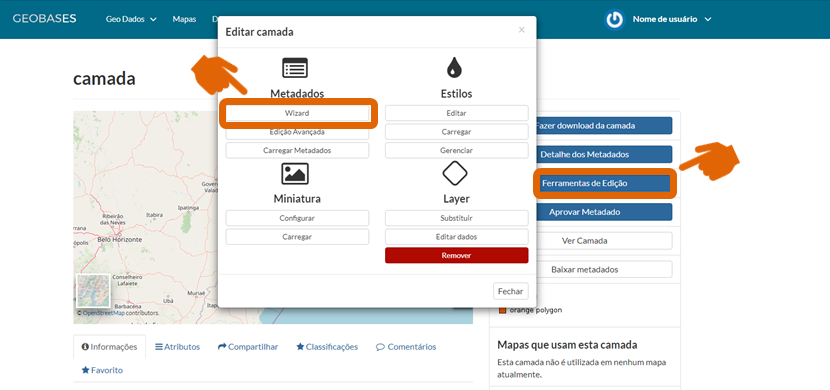The height and width of the screenshot is (390, 830).
Task: Open the Wizard metadata editor
Action: (297, 113)
